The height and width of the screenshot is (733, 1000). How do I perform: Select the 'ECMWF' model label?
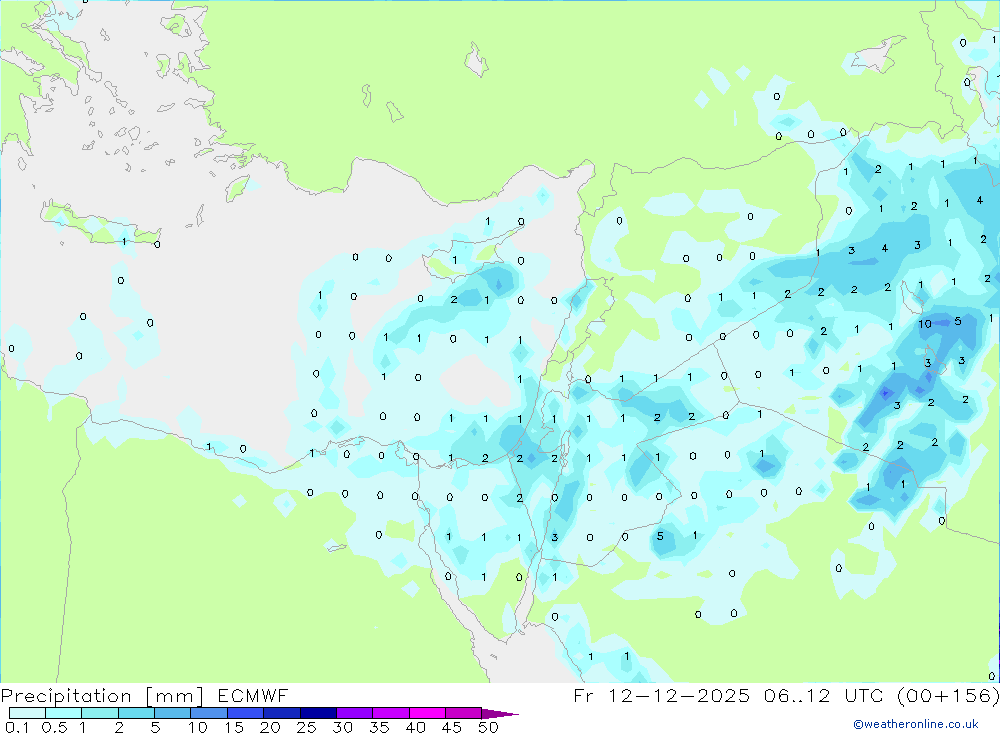pyautogui.click(x=253, y=695)
